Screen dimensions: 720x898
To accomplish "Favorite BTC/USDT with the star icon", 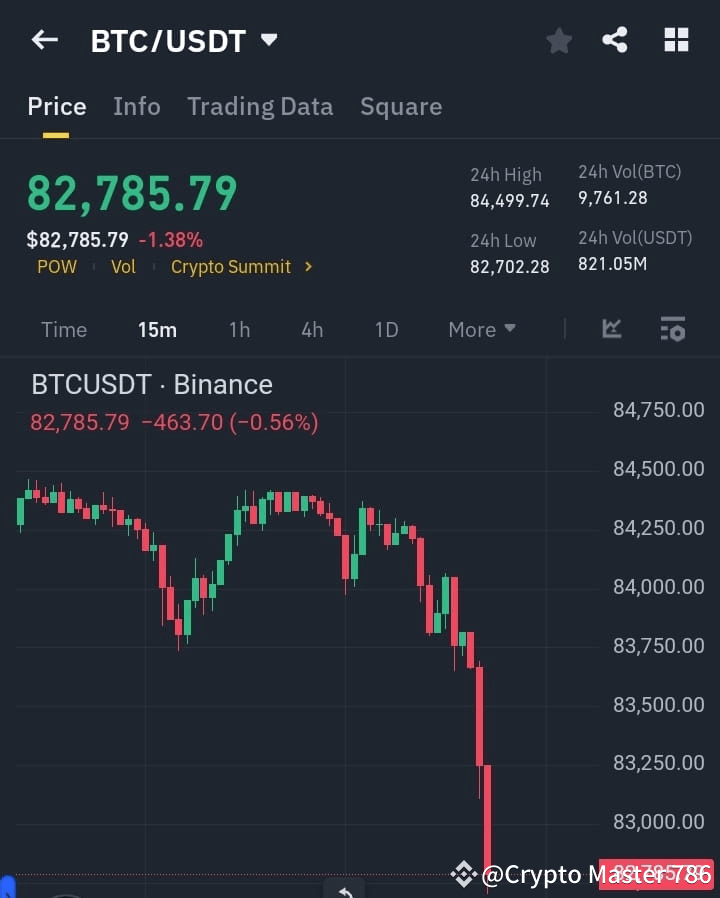I will pyautogui.click(x=558, y=40).
